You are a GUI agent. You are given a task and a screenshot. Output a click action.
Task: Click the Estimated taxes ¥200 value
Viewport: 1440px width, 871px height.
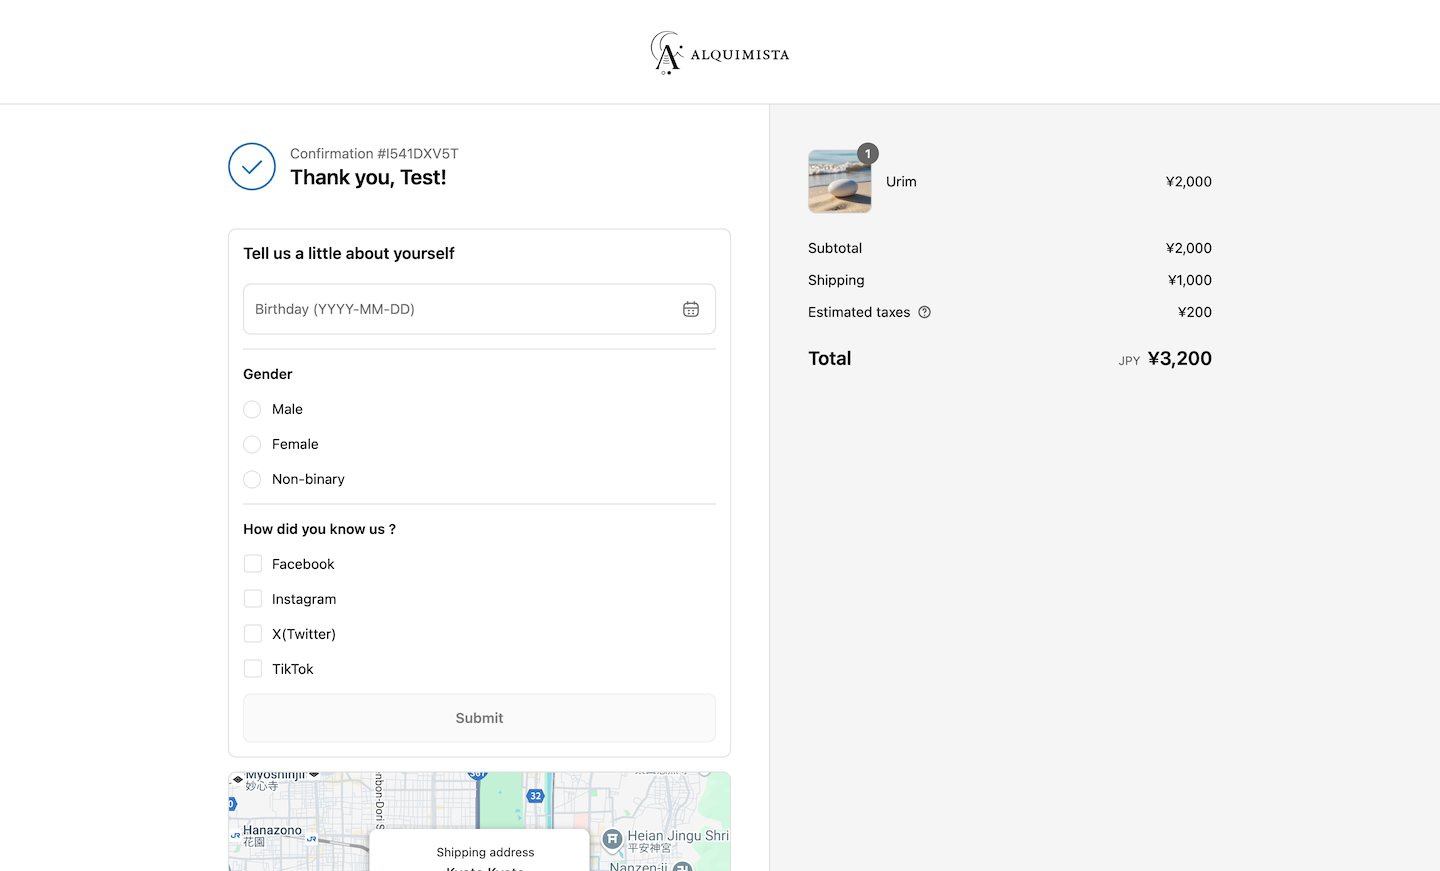(x=1195, y=312)
